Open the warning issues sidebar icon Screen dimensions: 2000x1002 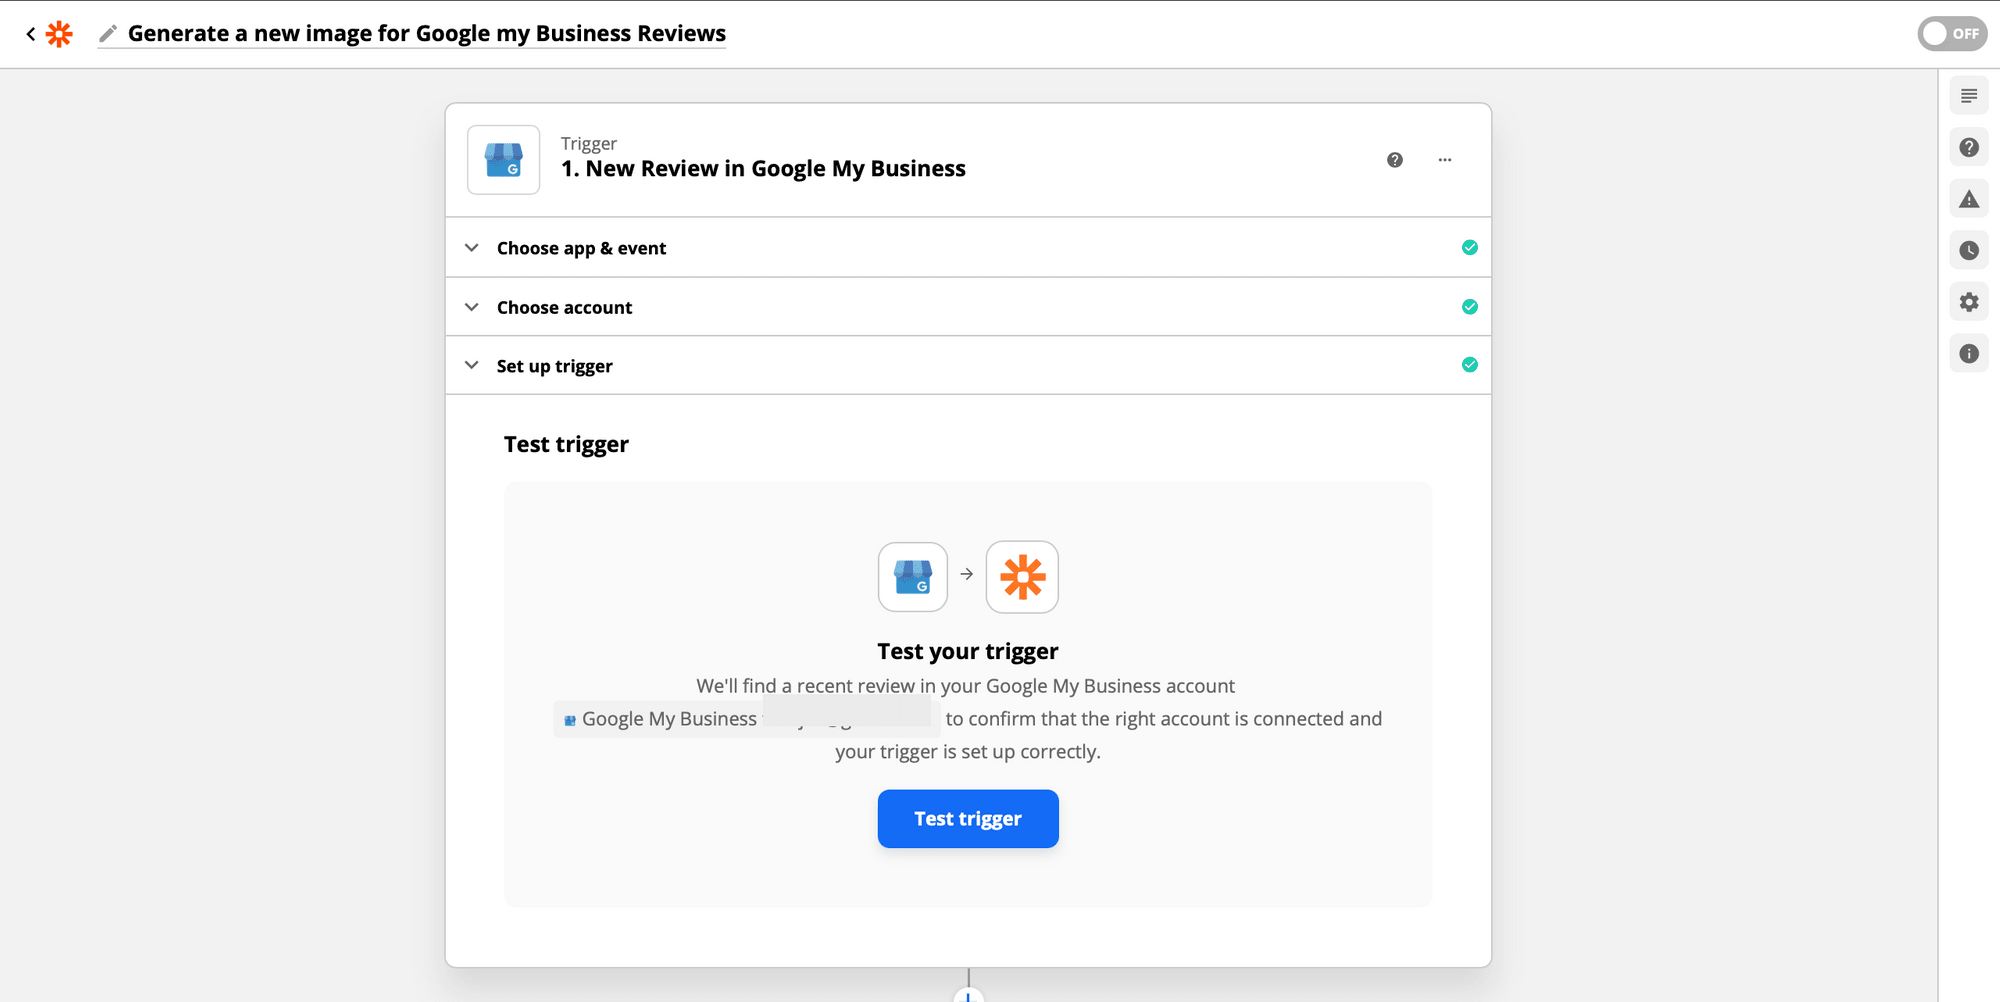click(1969, 199)
